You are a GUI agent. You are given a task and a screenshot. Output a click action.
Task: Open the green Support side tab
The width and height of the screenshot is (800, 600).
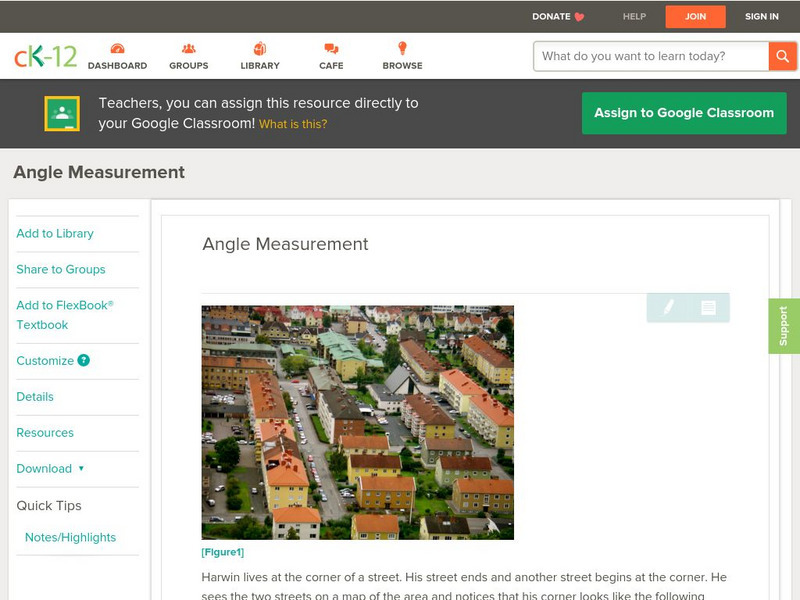784,326
